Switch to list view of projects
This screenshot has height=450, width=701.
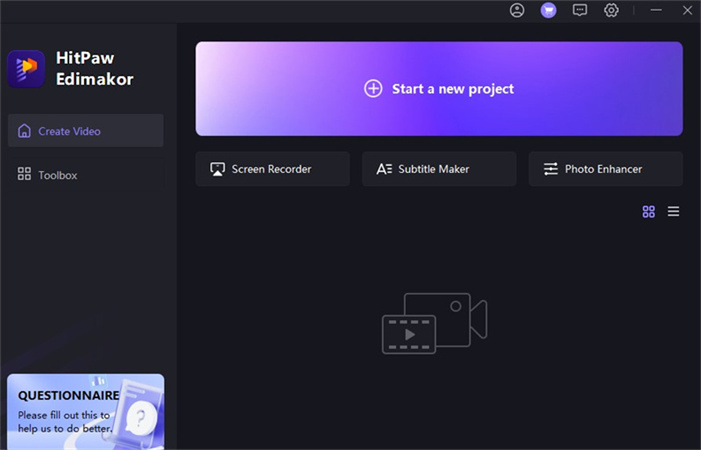(x=673, y=211)
